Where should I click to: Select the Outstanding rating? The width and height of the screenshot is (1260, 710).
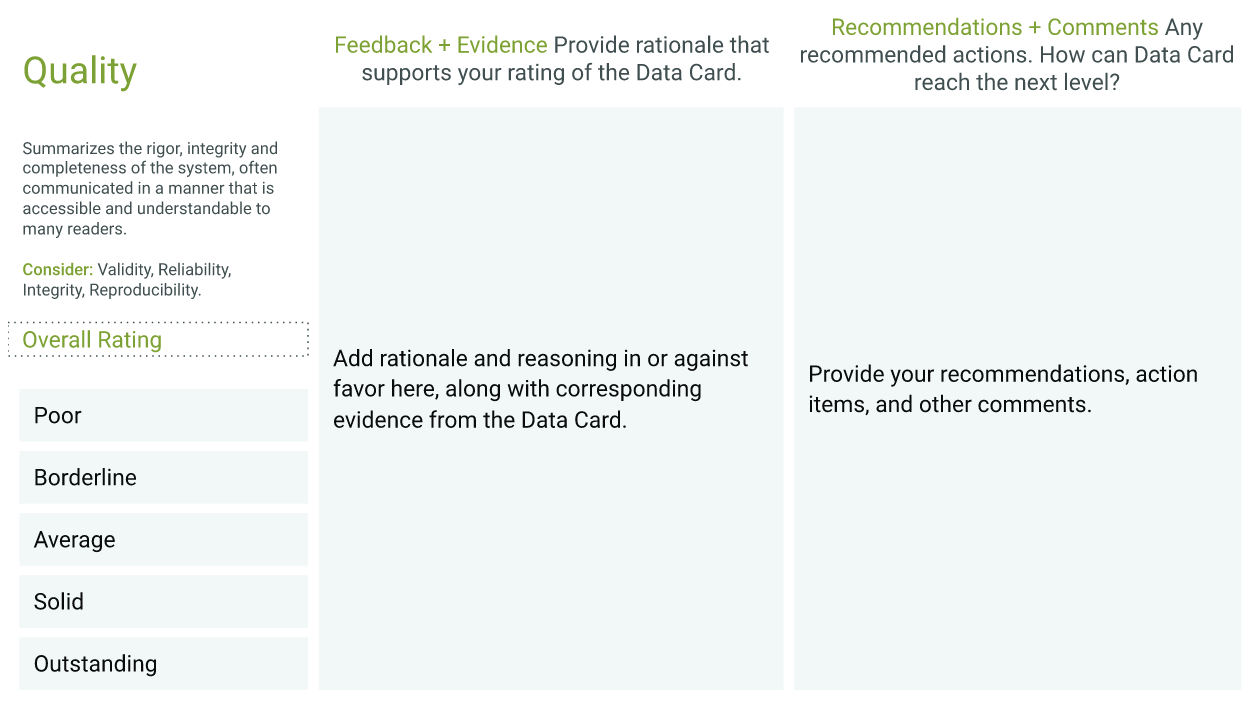163,664
